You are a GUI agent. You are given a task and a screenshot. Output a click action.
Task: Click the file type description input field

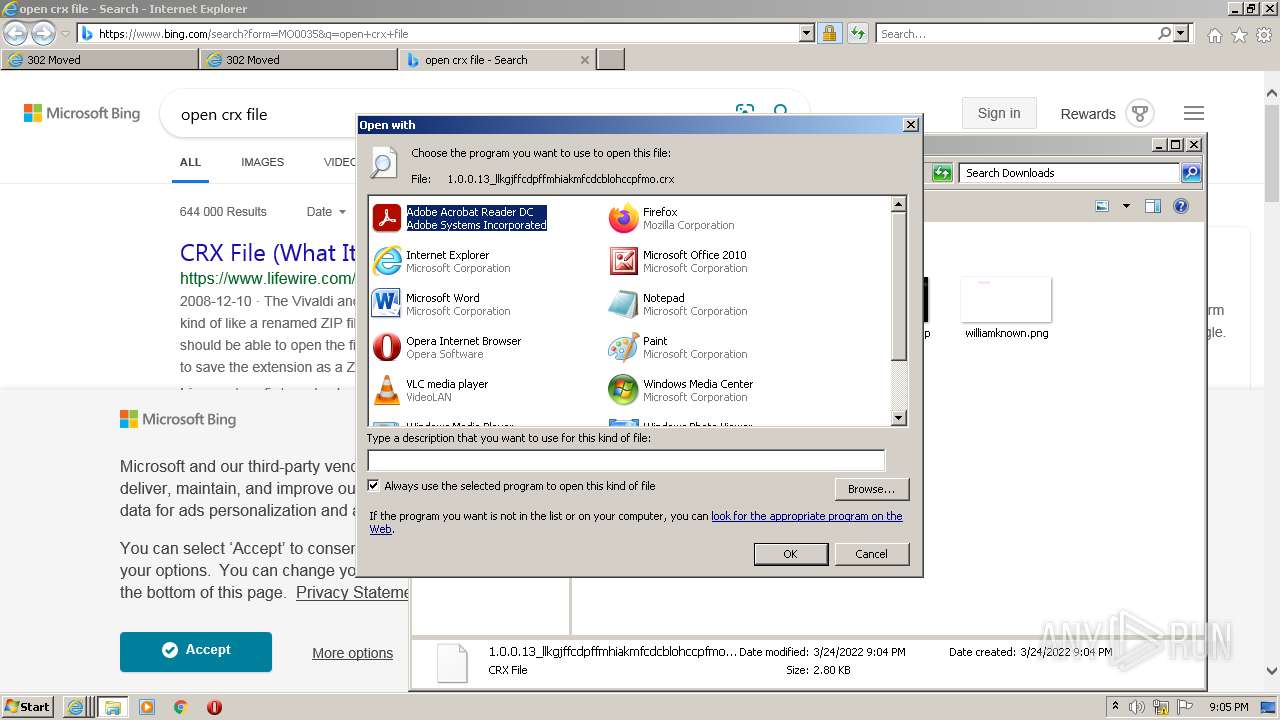626,460
